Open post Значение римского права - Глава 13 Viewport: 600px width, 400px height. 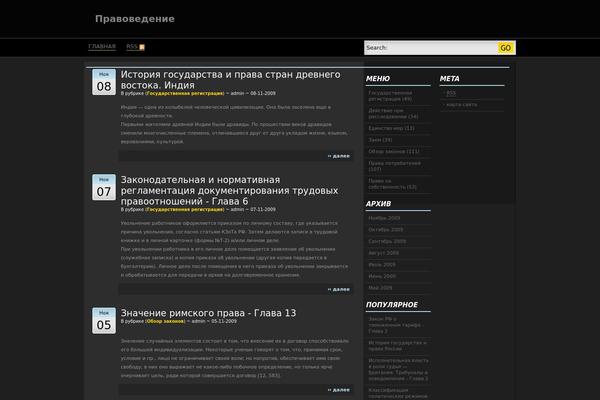click(x=208, y=313)
